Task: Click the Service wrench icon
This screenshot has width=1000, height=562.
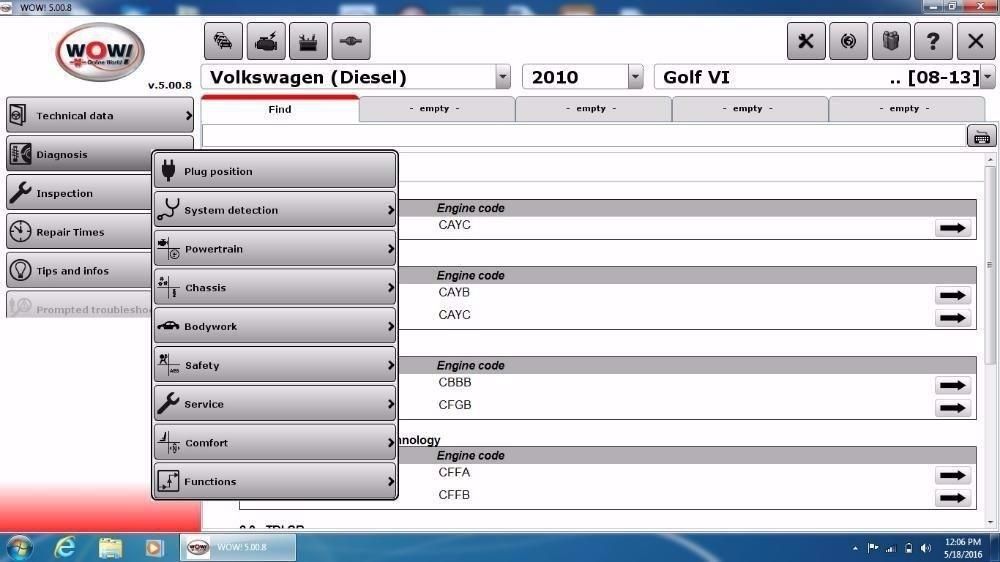Action: coord(168,403)
